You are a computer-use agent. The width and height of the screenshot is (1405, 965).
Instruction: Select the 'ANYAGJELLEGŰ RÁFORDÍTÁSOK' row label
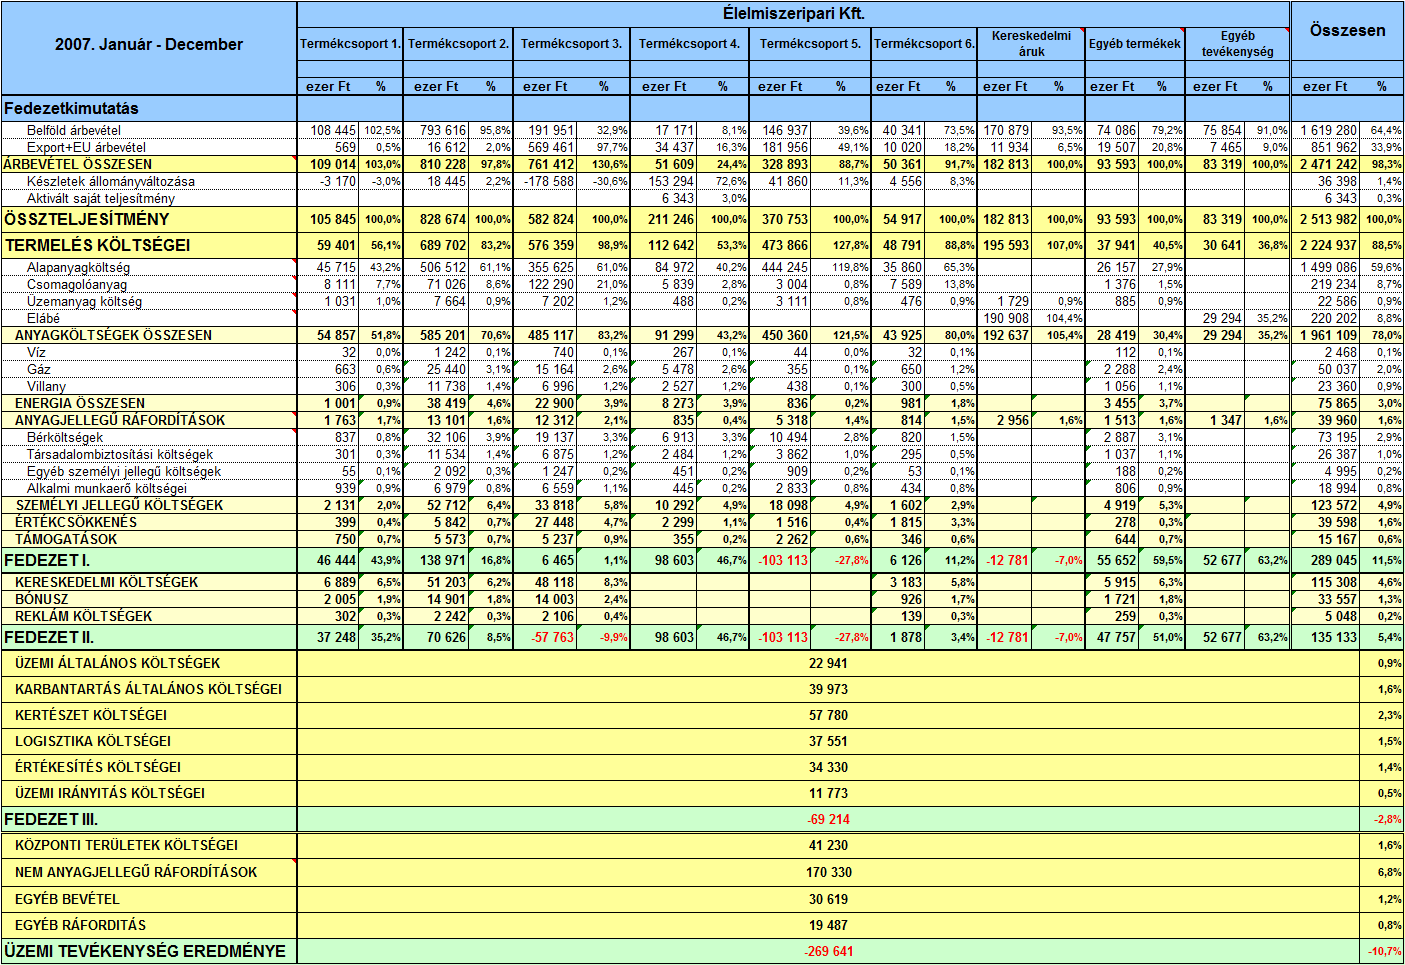120,421
